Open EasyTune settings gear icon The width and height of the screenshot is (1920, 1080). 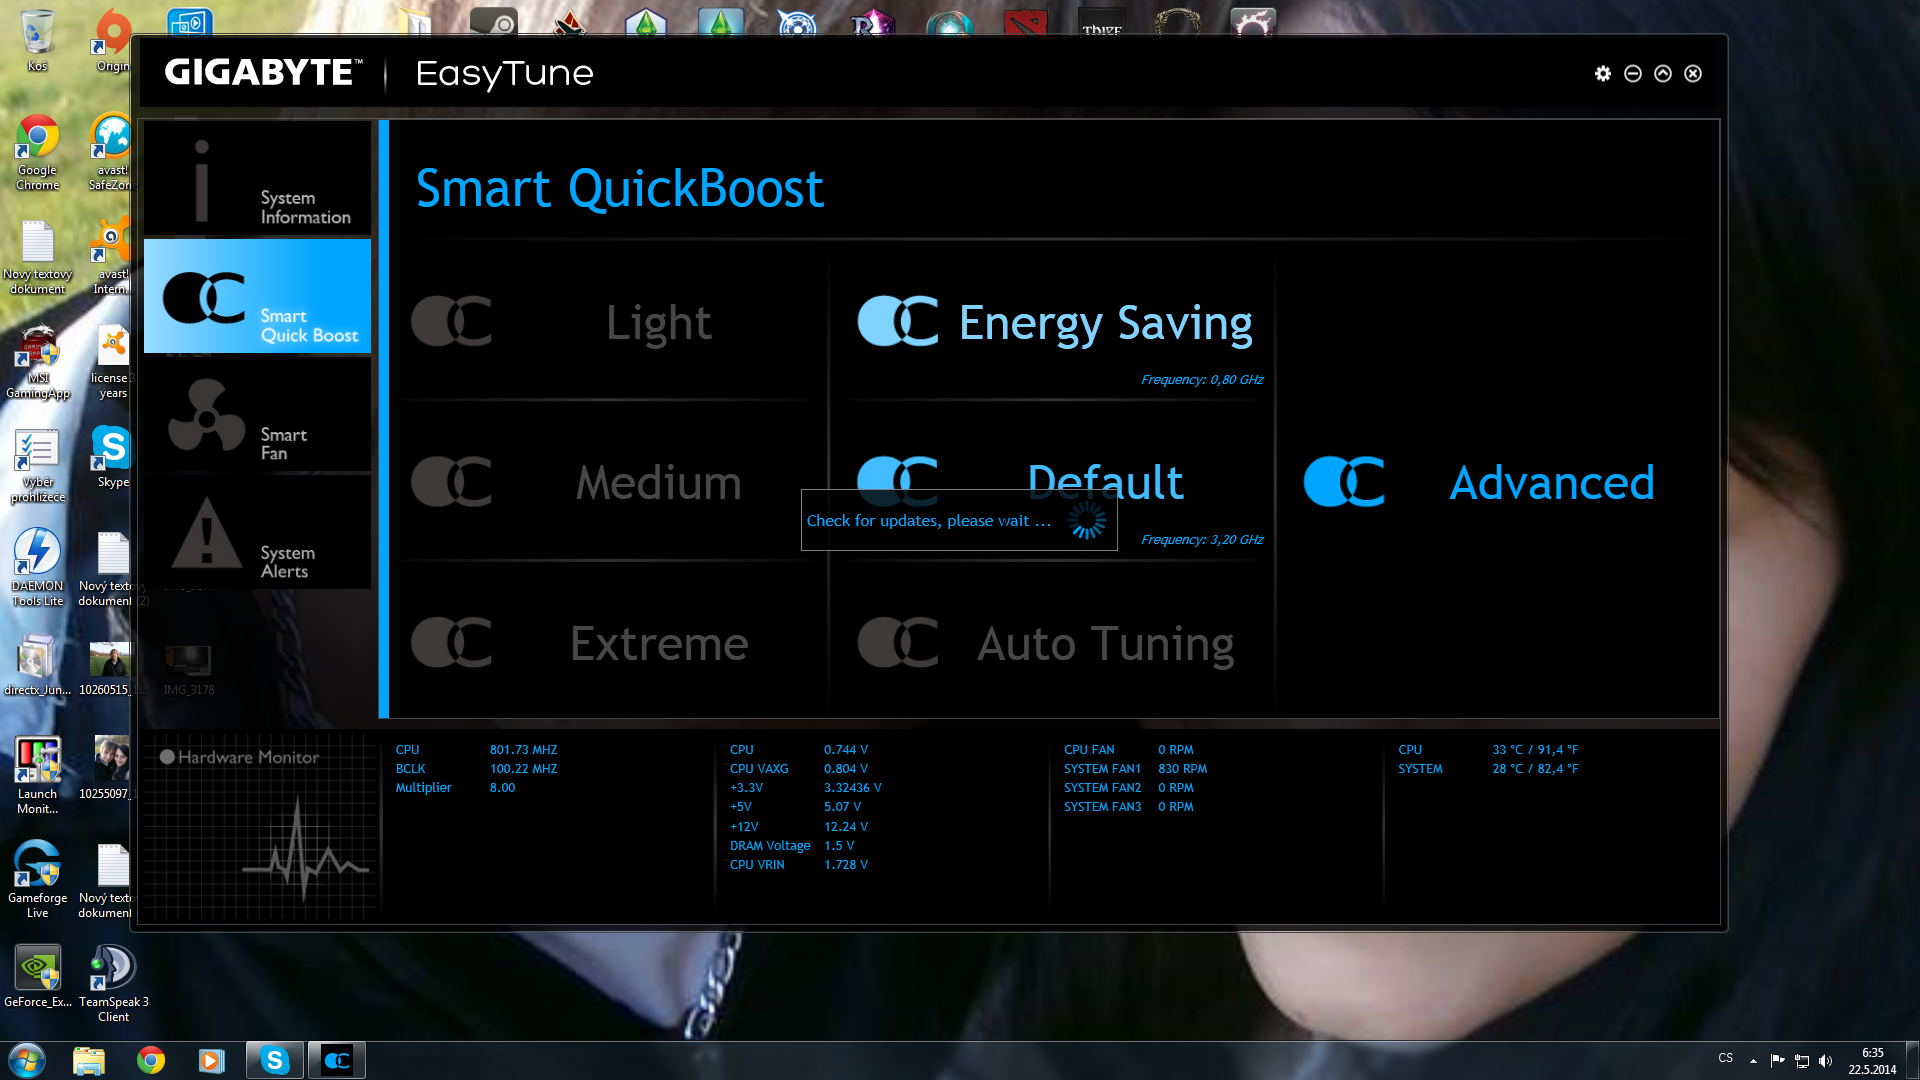(x=1603, y=73)
